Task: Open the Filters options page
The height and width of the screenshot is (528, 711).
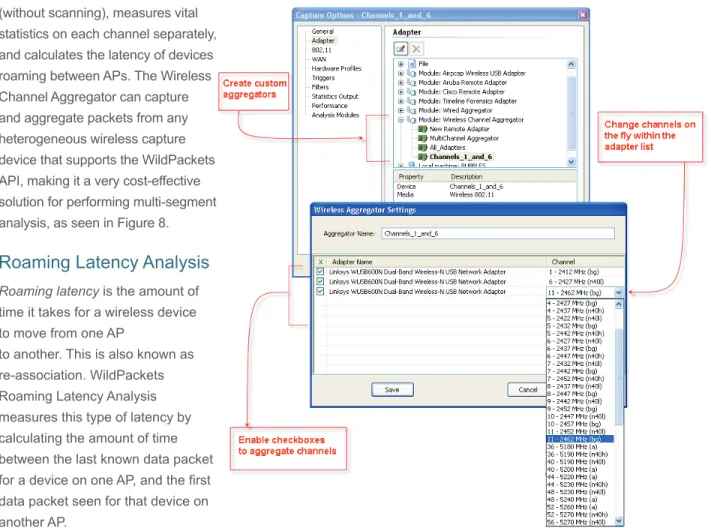Action: point(320,87)
